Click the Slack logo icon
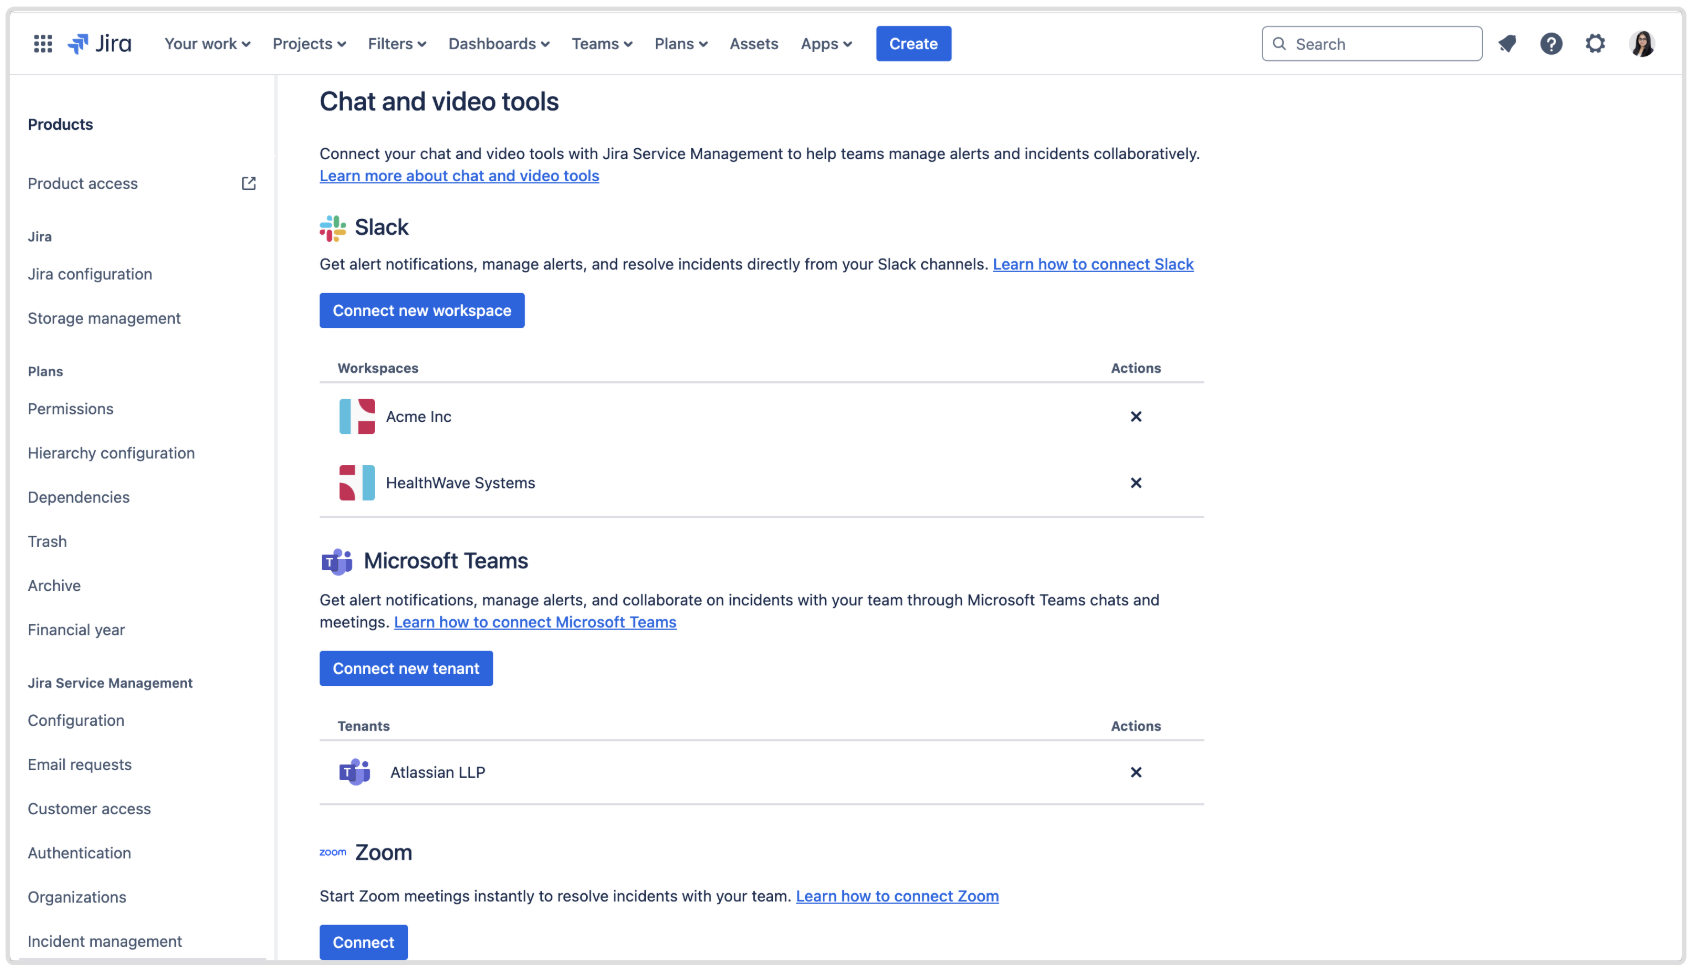This screenshot has height=974, width=1694. point(331,227)
